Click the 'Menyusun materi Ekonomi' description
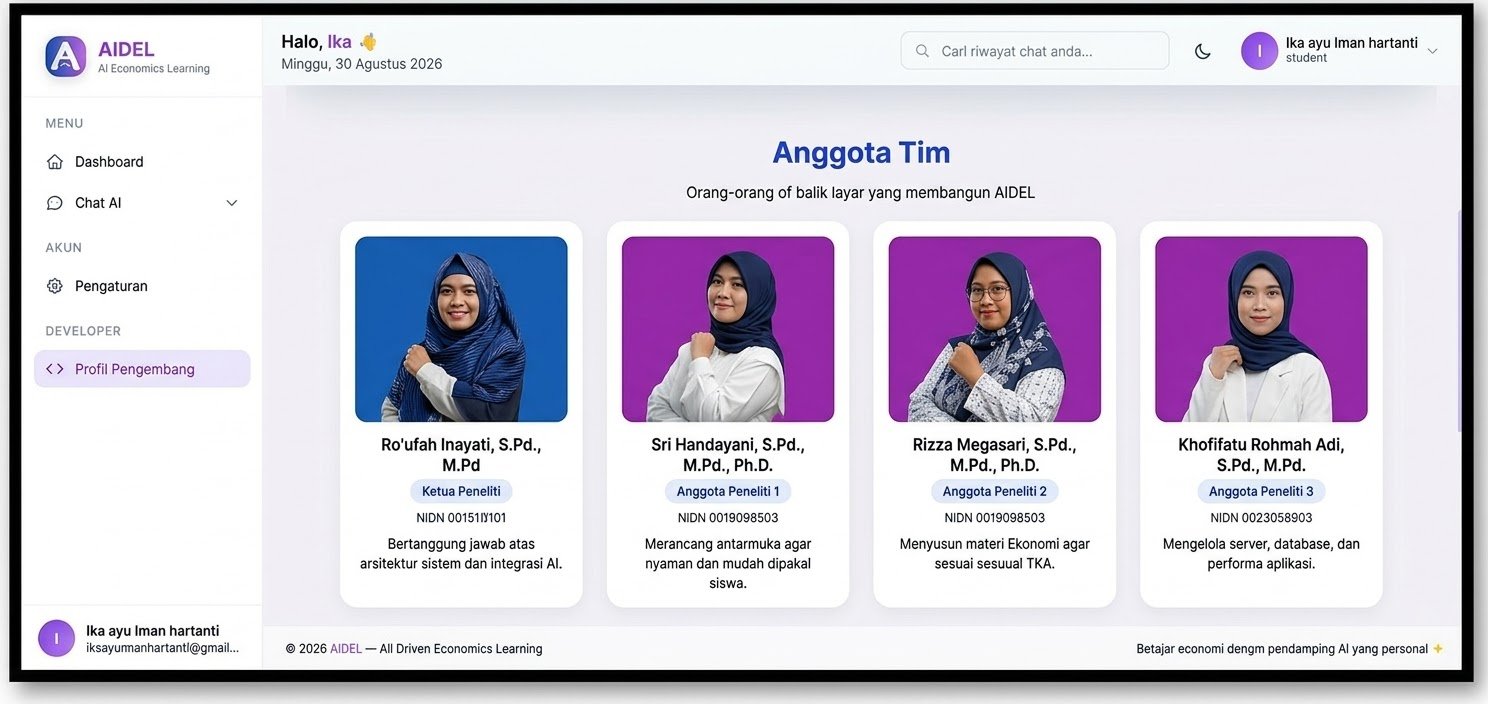This screenshot has width=1488, height=704. (995, 554)
